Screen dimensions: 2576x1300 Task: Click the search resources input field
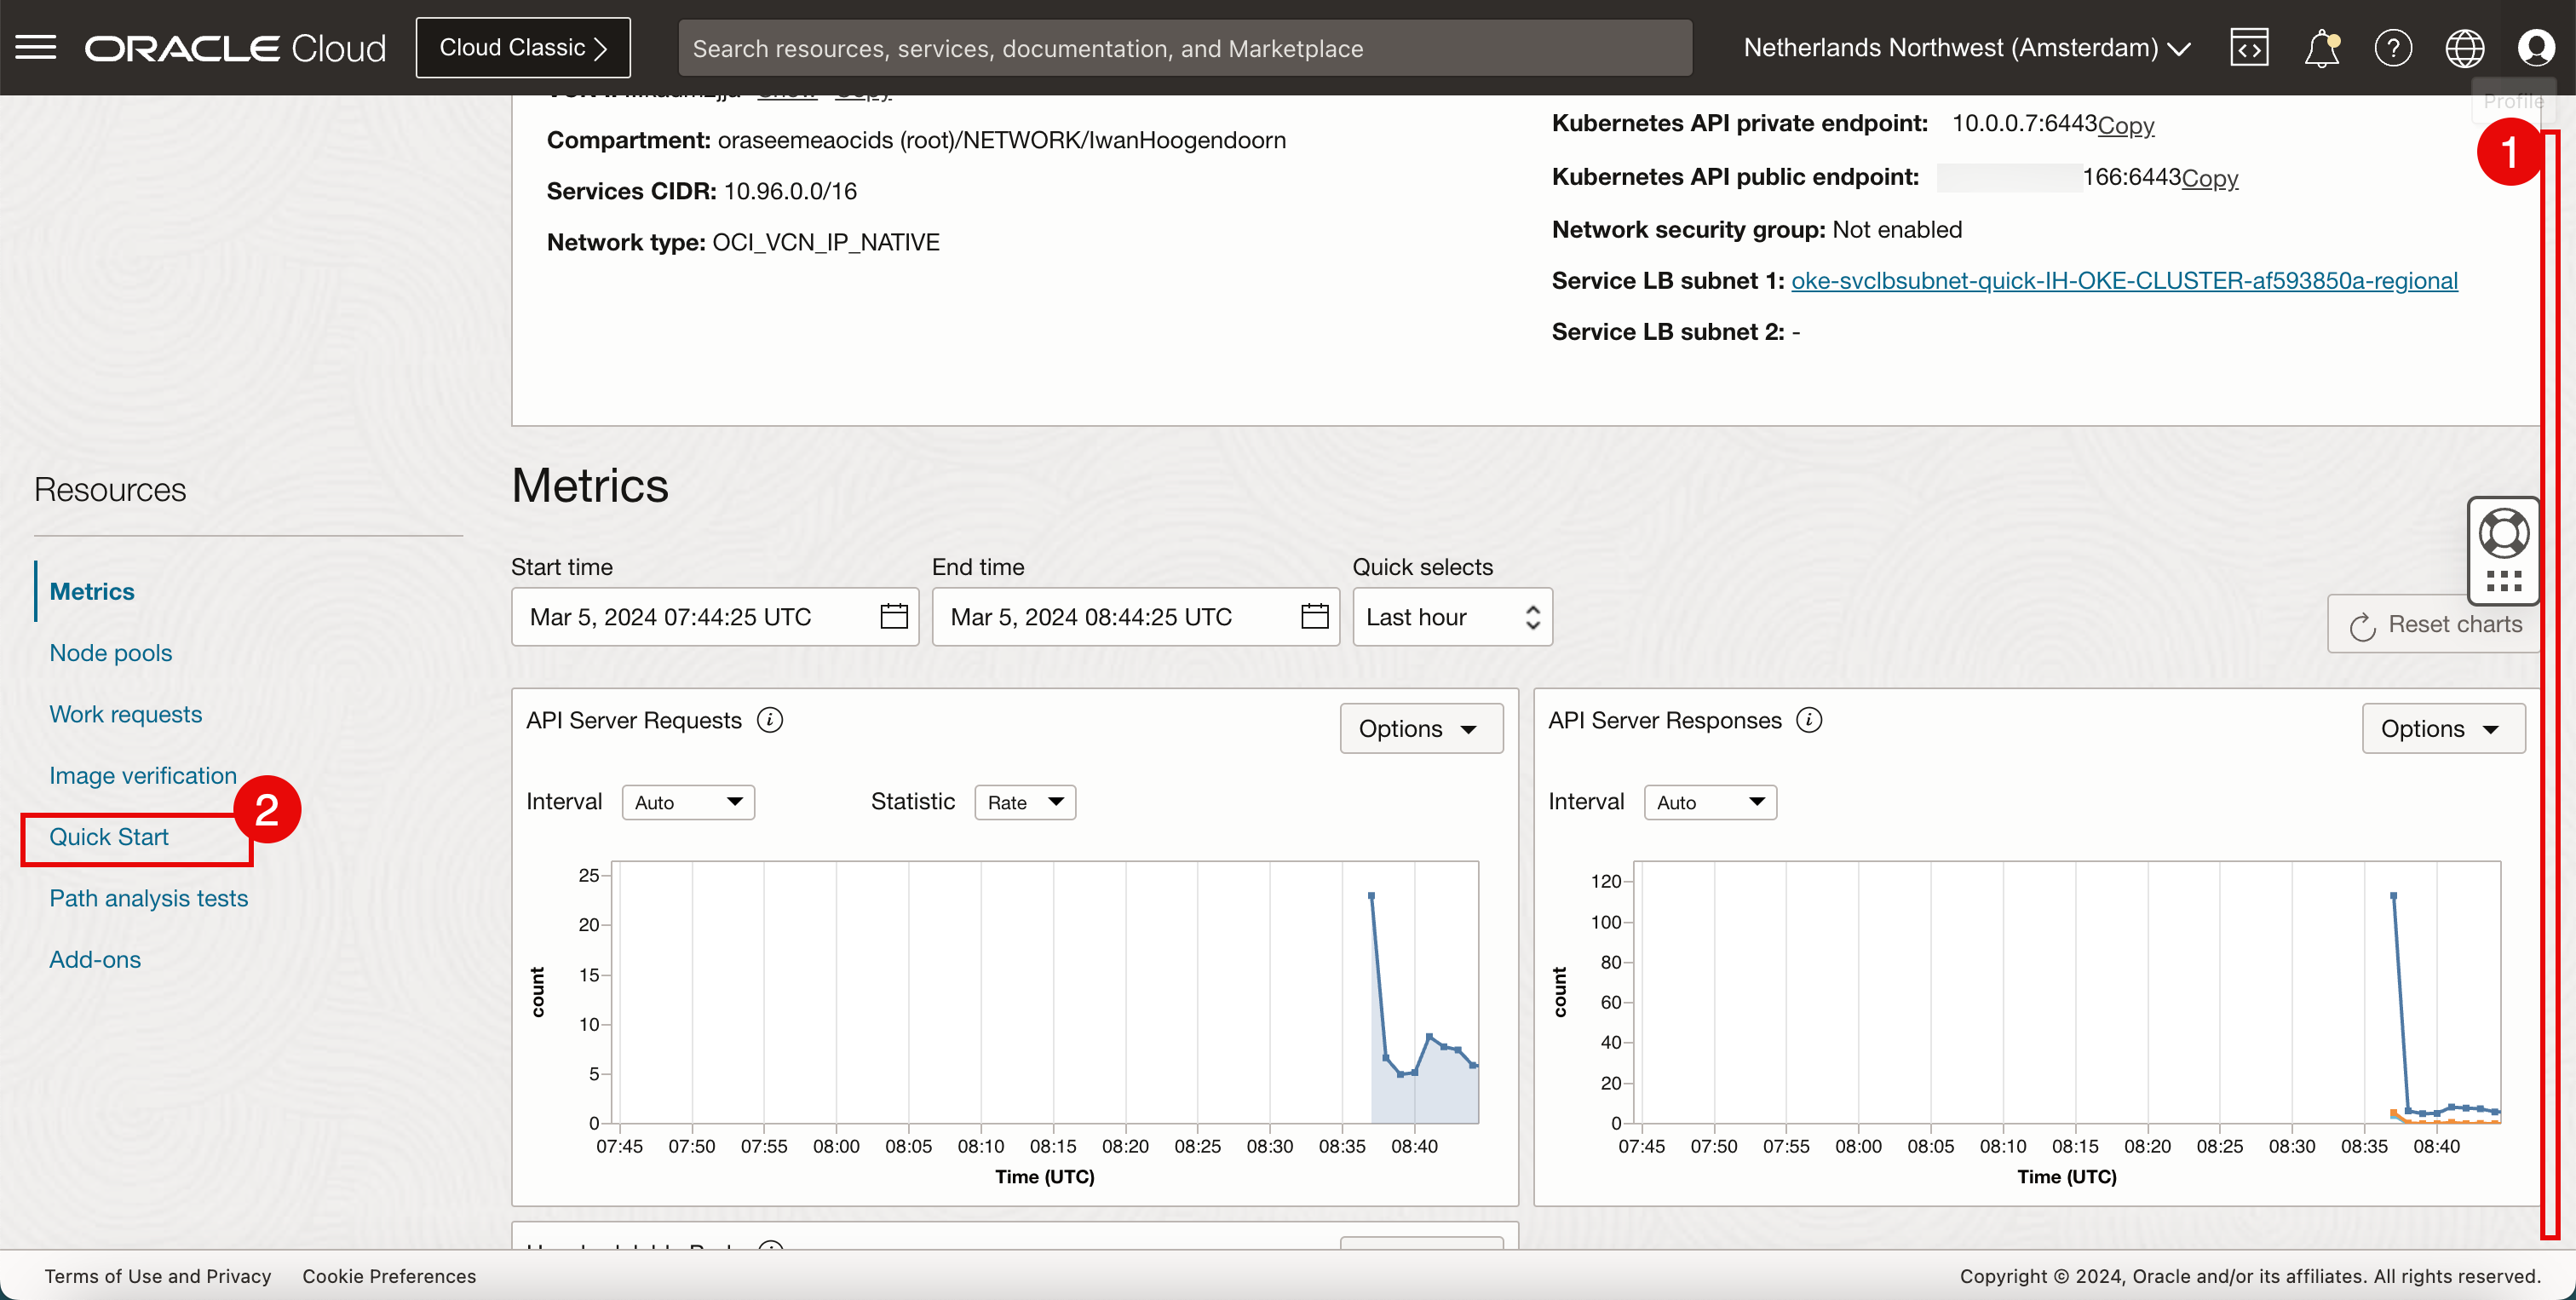point(1184,47)
